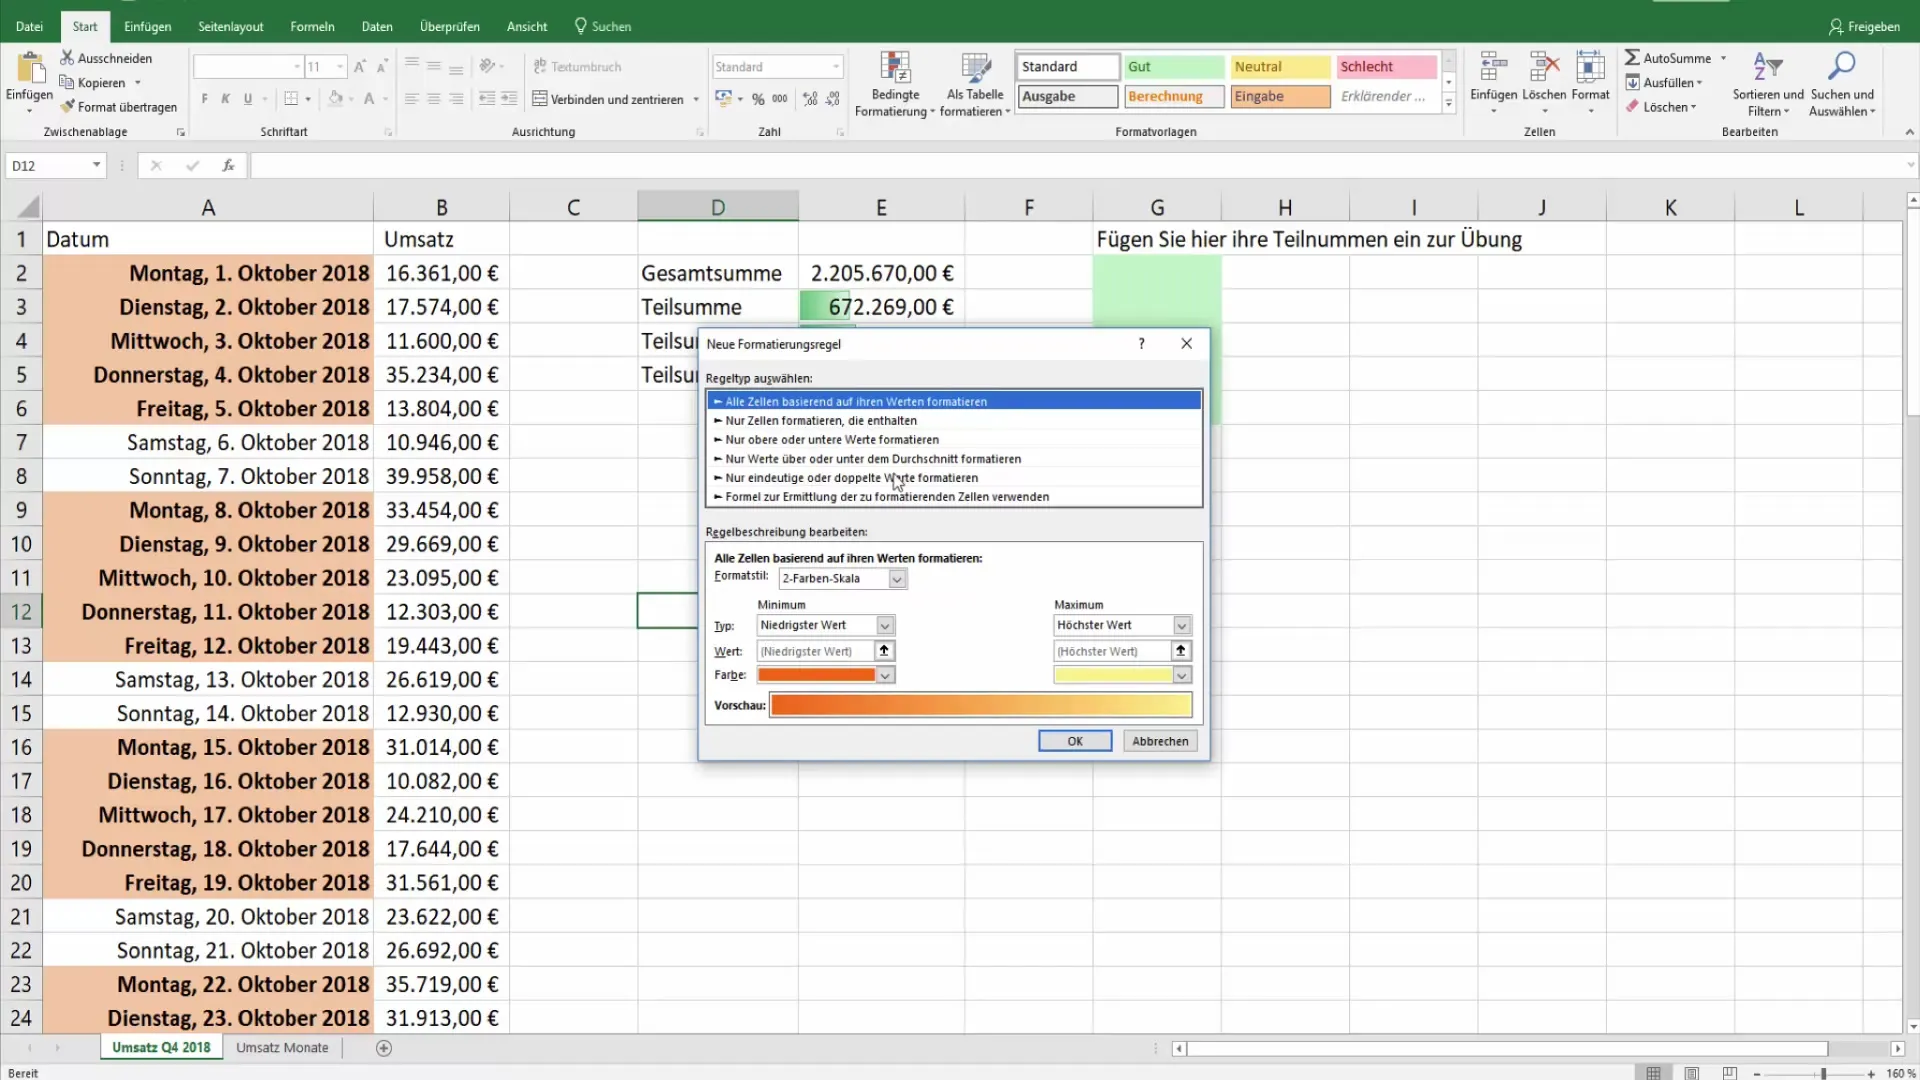Open the Formatstil 2-Farben-Skala dropdown

point(897,578)
